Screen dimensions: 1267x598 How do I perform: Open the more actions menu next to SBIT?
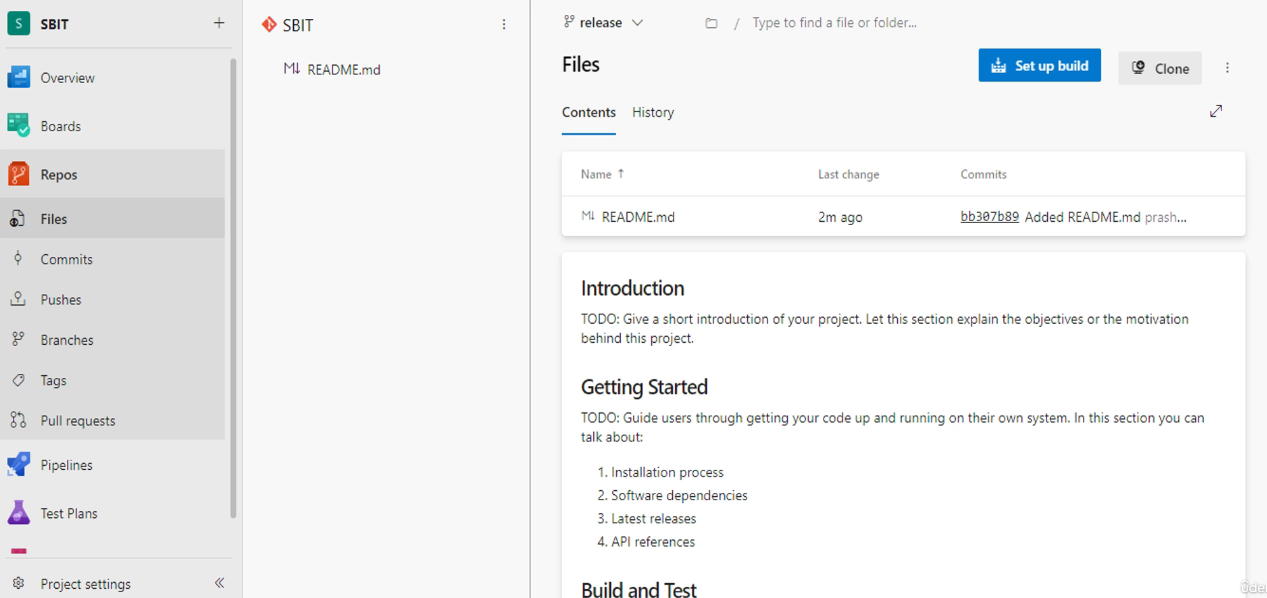point(504,24)
